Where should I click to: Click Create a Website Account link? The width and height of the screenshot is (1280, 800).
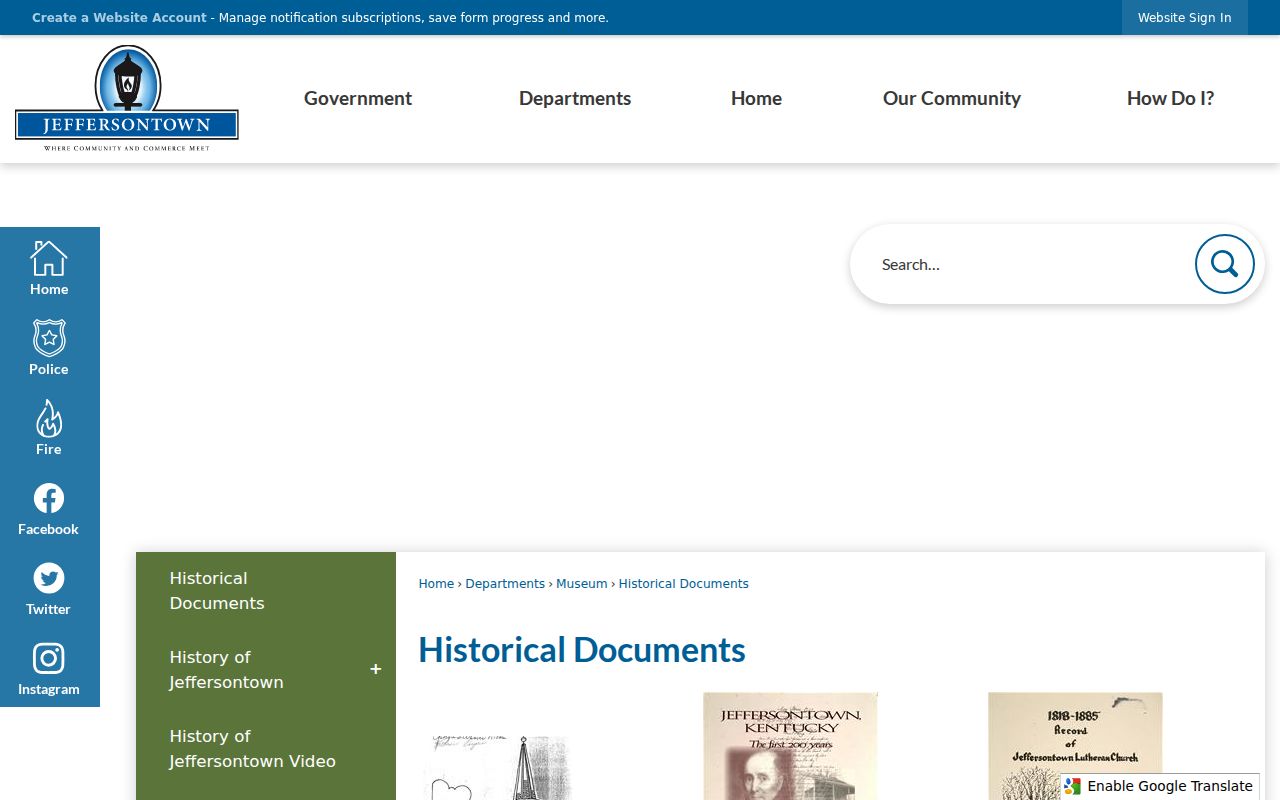119,18
